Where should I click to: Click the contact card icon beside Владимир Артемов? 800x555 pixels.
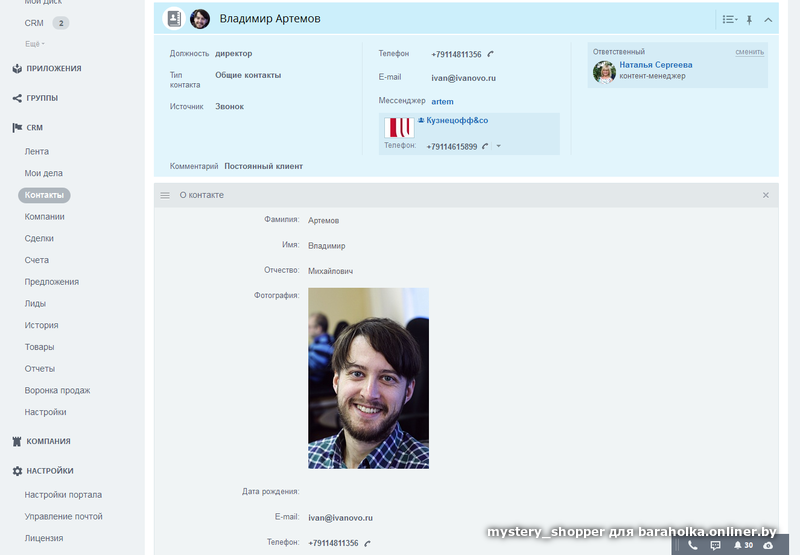coord(174,19)
